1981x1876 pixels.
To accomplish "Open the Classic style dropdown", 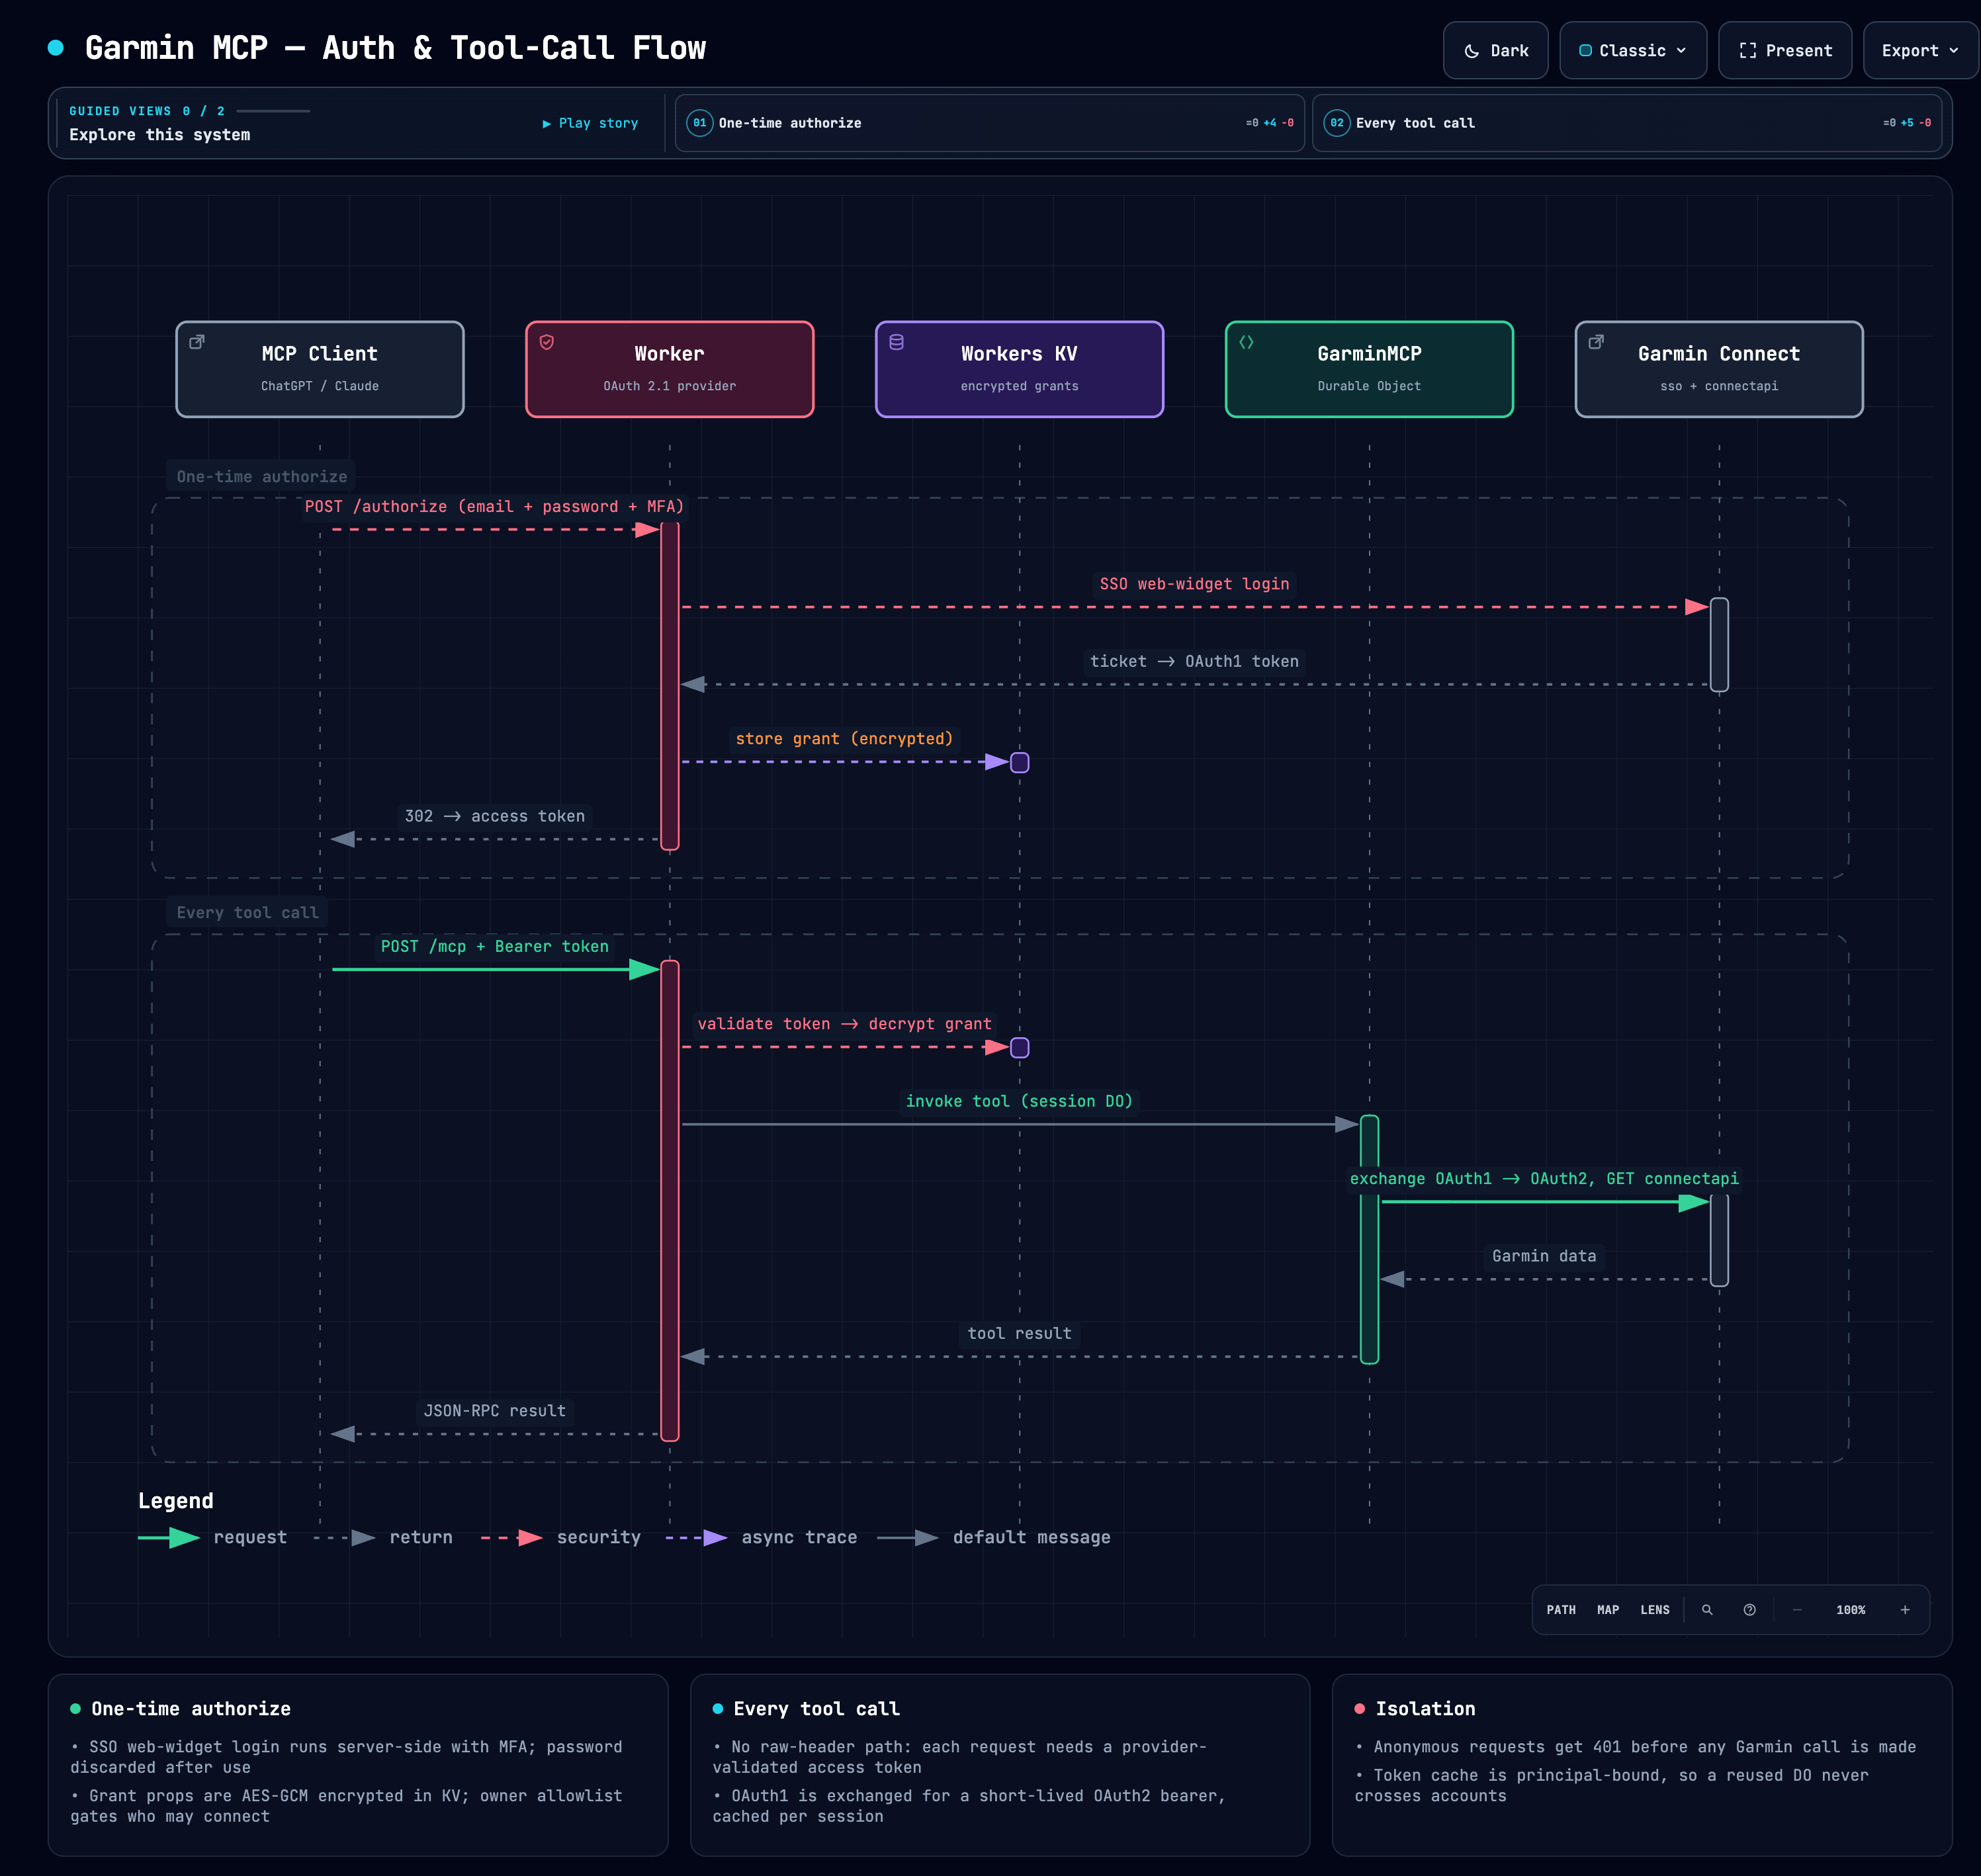I will click(1632, 50).
